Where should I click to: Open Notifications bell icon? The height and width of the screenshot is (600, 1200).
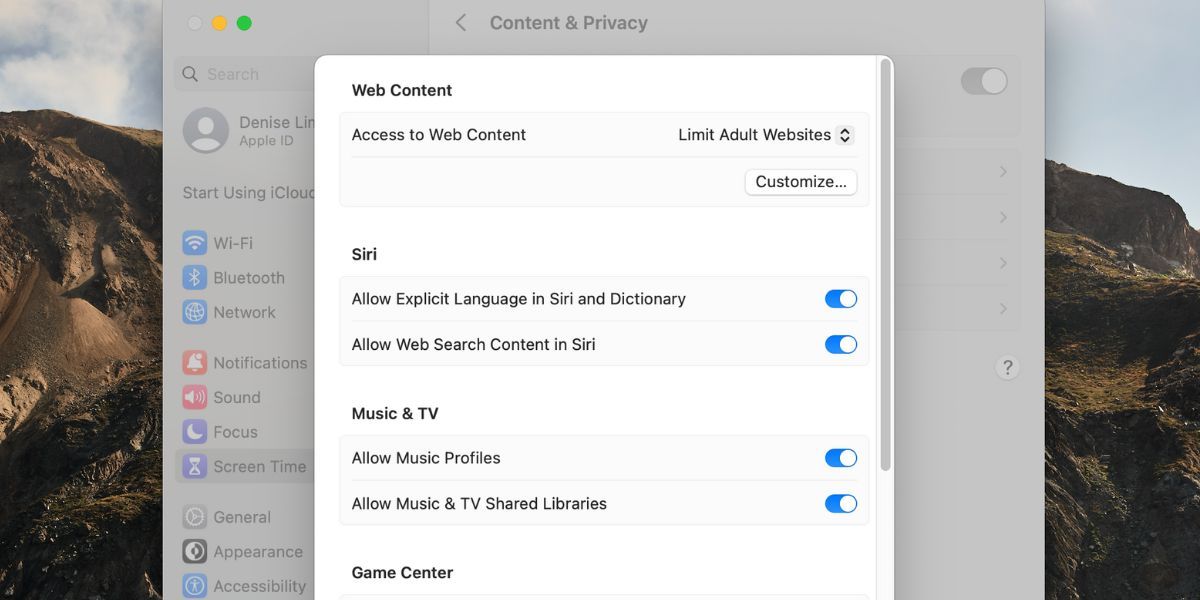[195, 363]
